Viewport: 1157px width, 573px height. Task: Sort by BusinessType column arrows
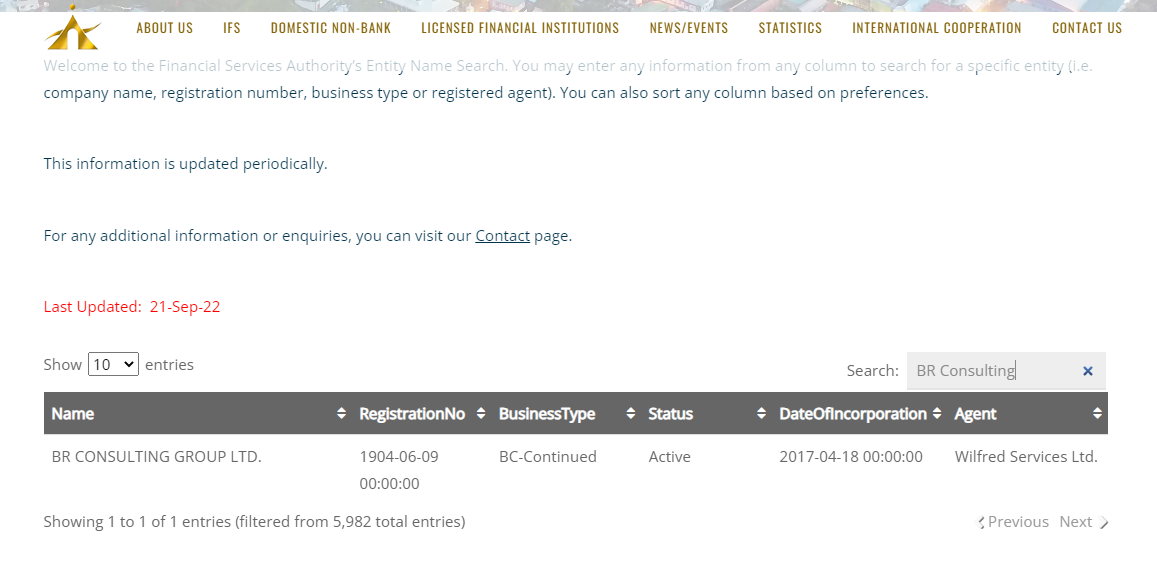(x=630, y=414)
